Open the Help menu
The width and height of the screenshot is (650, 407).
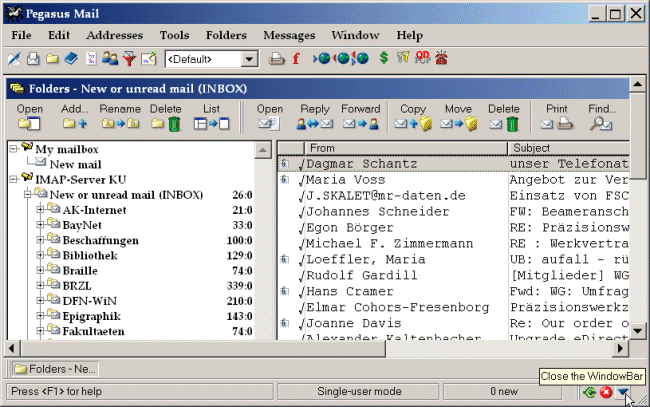pos(410,35)
